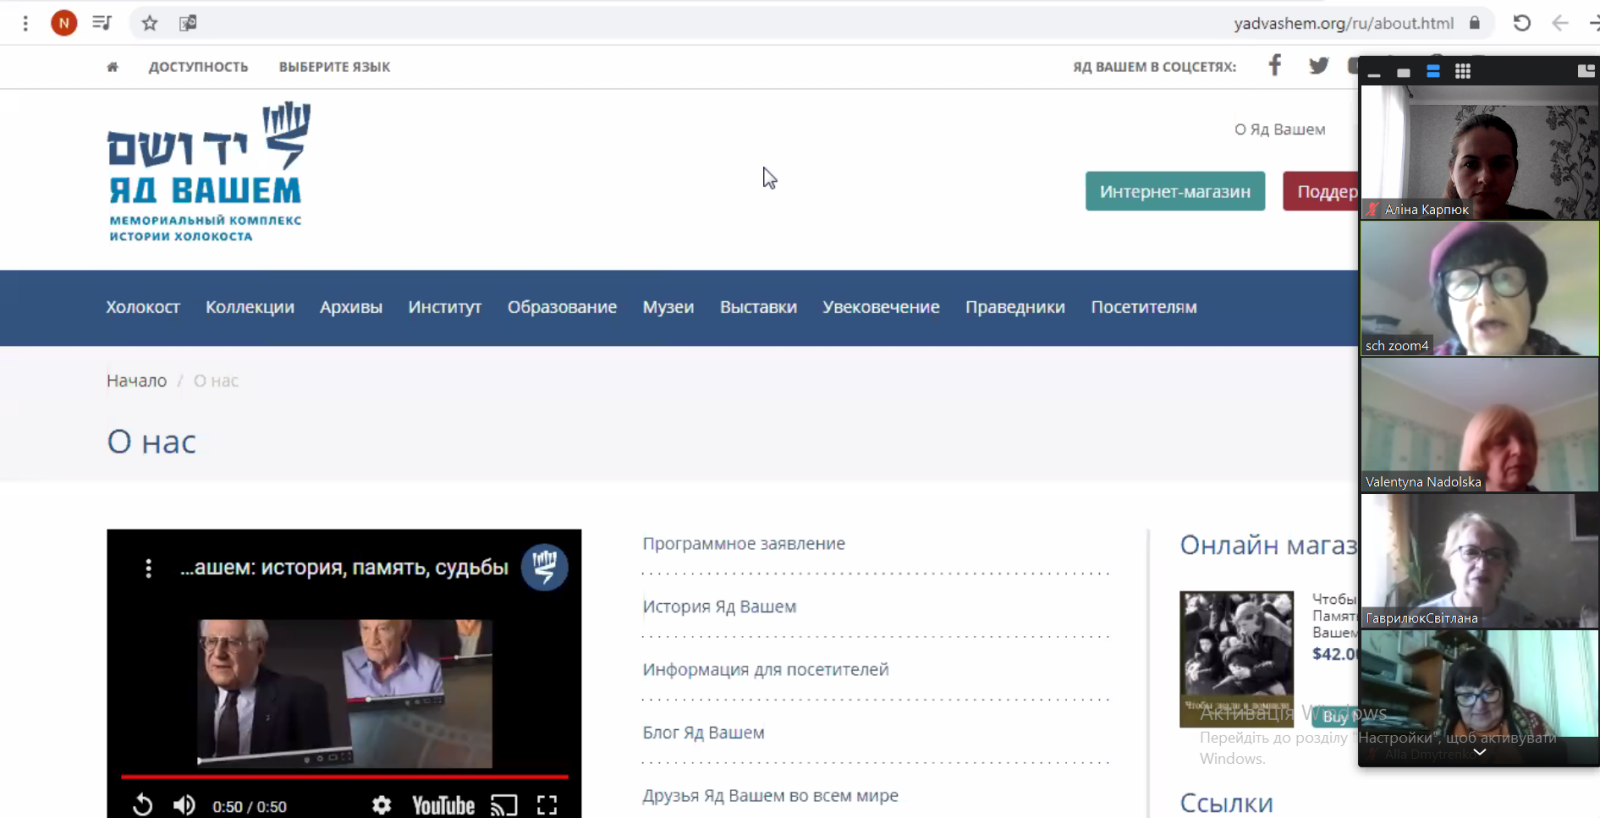
Task: Open the browser three-dot menu
Action: point(25,23)
